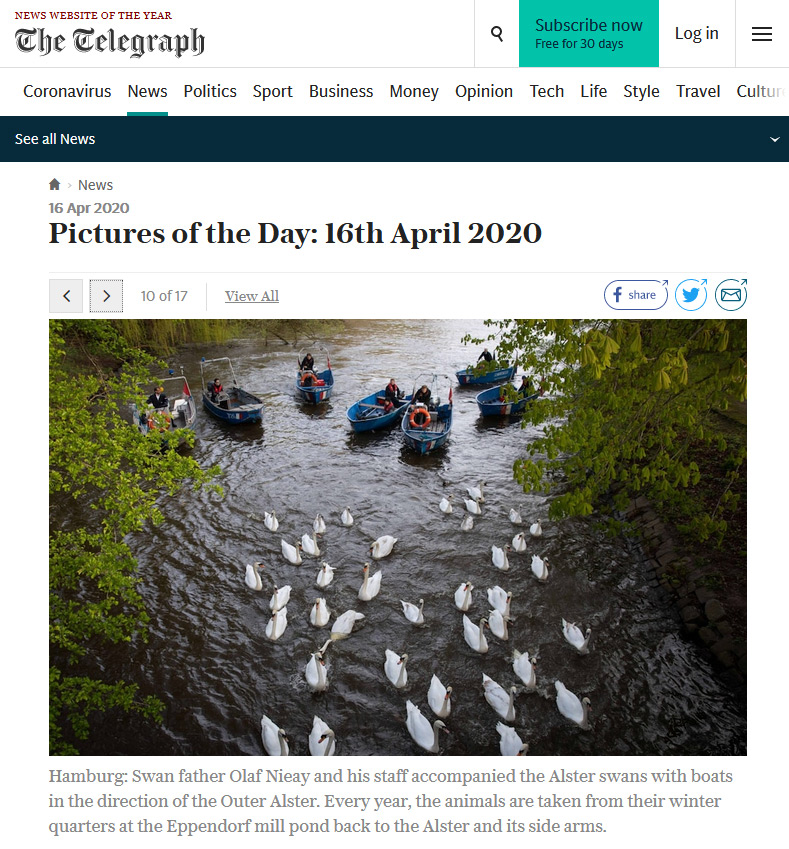Share gallery via email icon
This screenshot has height=849, width=789.
(731, 295)
